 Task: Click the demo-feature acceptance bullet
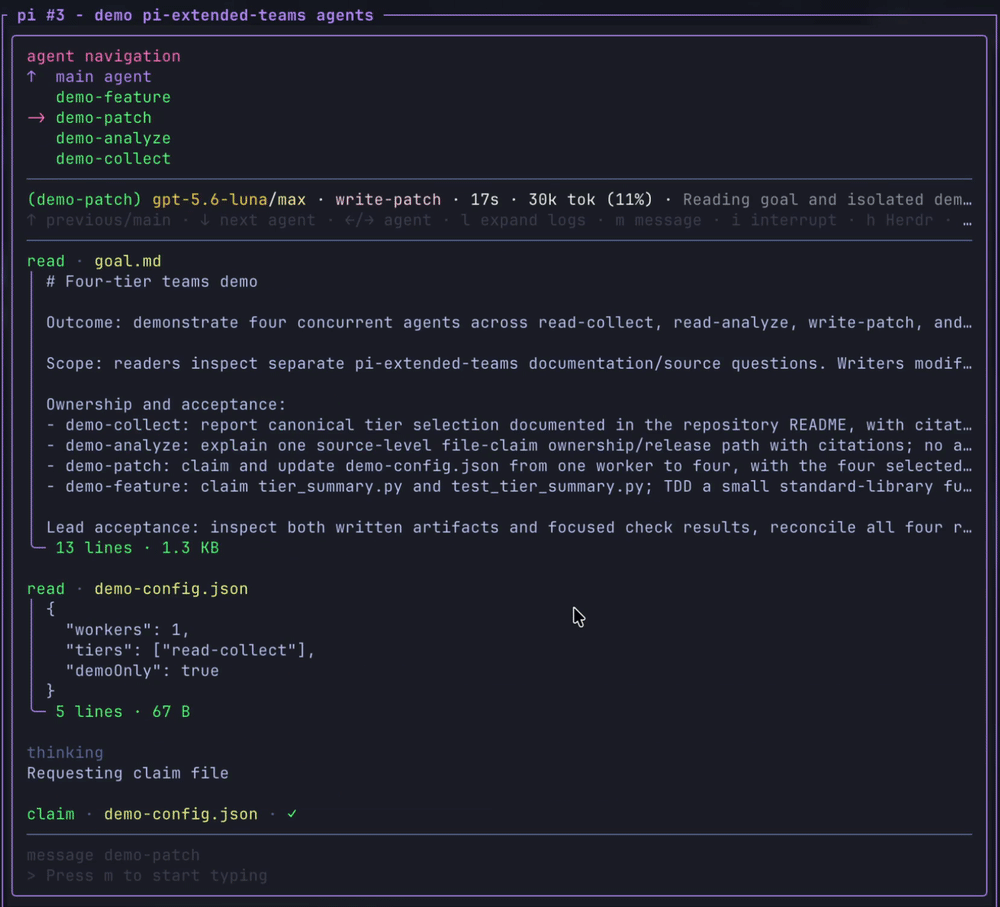coord(509,486)
